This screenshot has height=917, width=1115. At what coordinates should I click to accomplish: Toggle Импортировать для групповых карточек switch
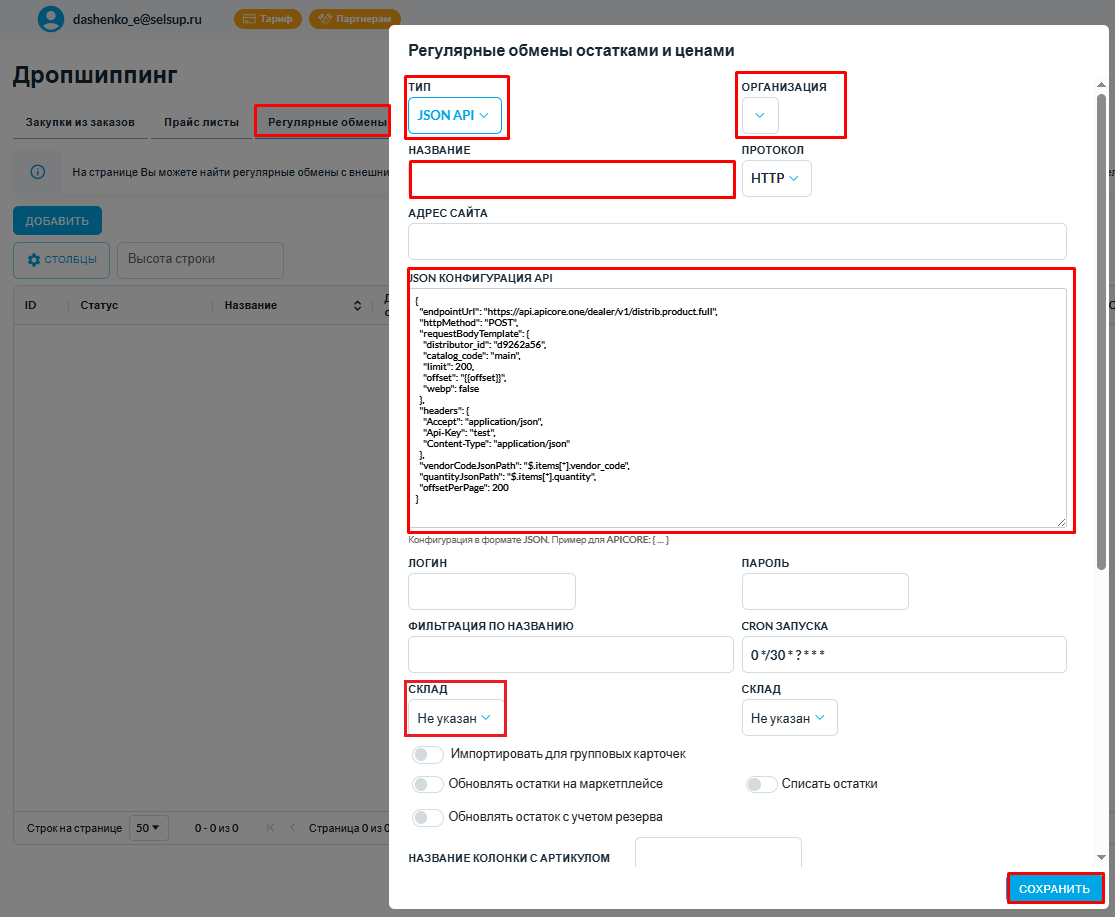point(428,754)
